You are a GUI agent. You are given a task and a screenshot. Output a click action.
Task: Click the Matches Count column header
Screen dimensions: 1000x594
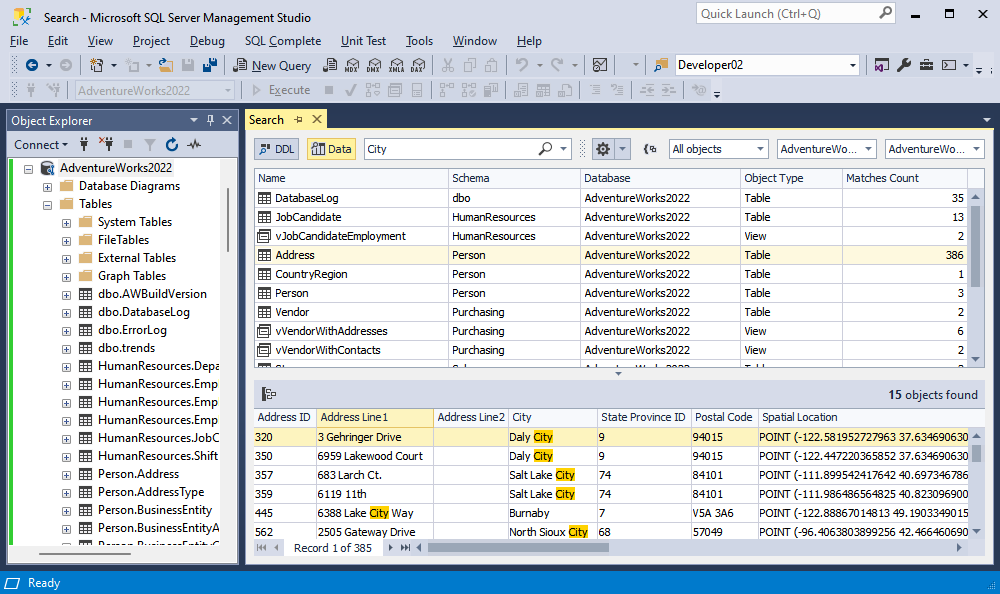pos(904,179)
